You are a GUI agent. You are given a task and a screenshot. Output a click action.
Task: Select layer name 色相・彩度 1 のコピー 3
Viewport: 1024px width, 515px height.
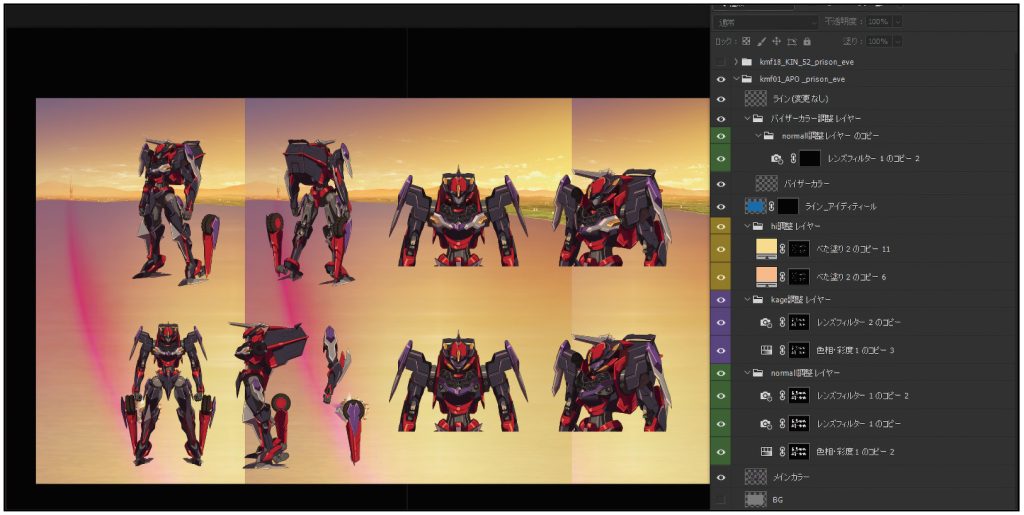[855, 350]
